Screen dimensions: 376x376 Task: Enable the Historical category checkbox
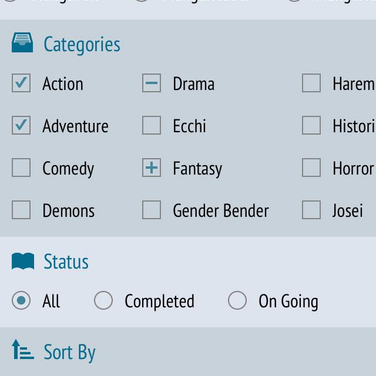click(x=311, y=125)
